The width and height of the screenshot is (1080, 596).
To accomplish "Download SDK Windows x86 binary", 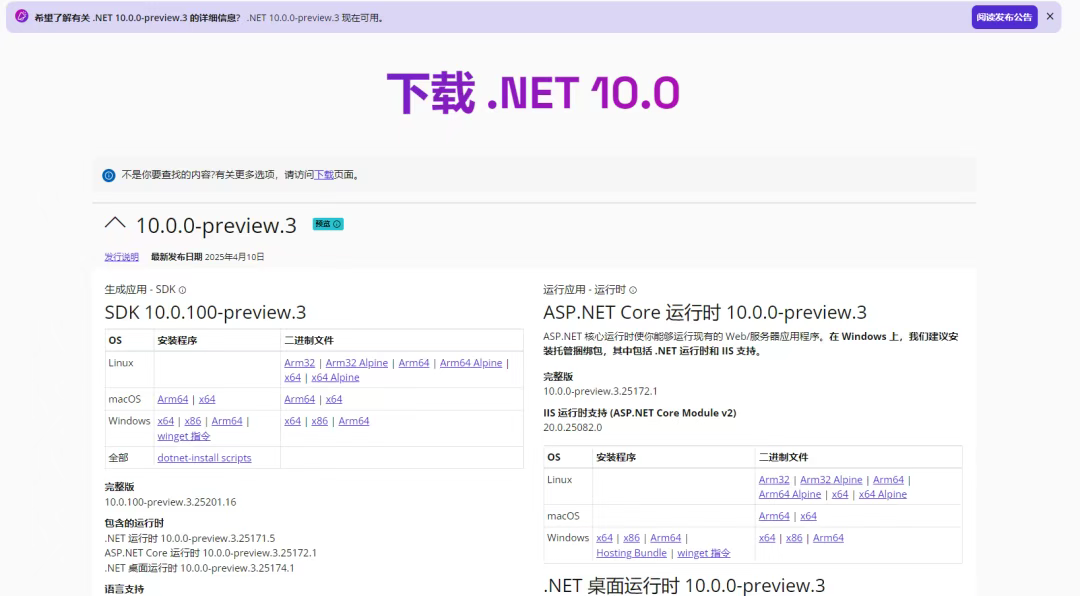I will click(320, 421).
